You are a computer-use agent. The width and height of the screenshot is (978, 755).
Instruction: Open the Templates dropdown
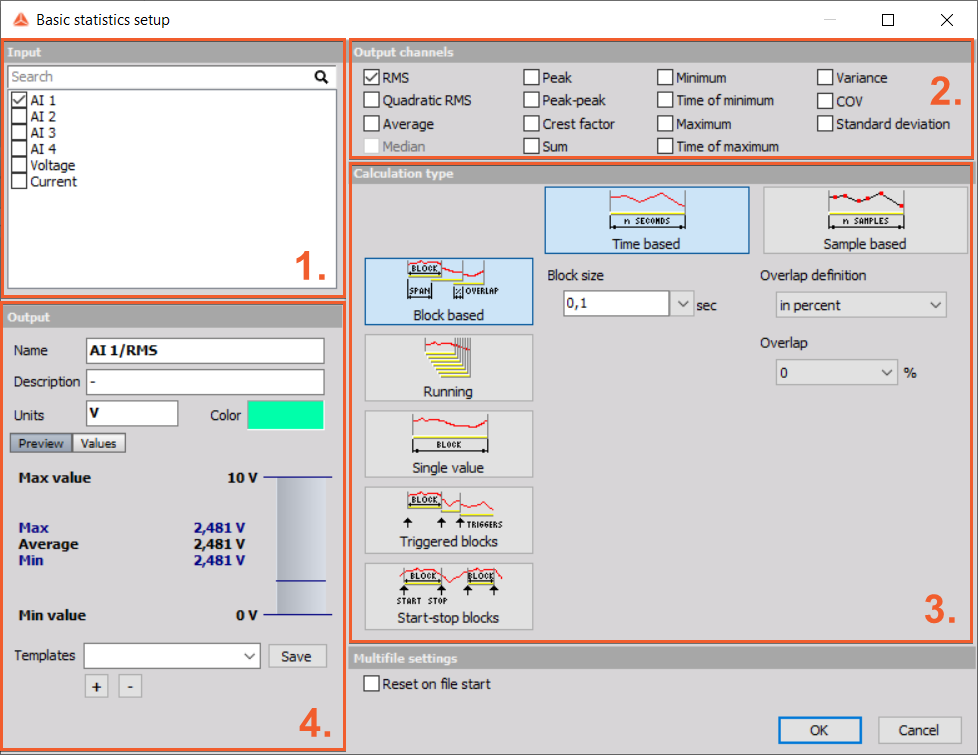click(x=172, y=656)
